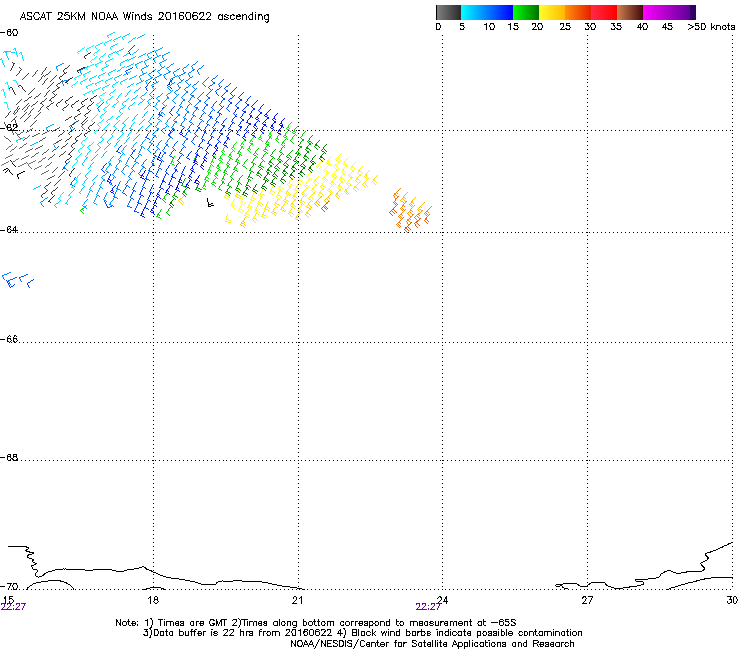Click the brown 35-40 knots legend swatch

[630, 12]
